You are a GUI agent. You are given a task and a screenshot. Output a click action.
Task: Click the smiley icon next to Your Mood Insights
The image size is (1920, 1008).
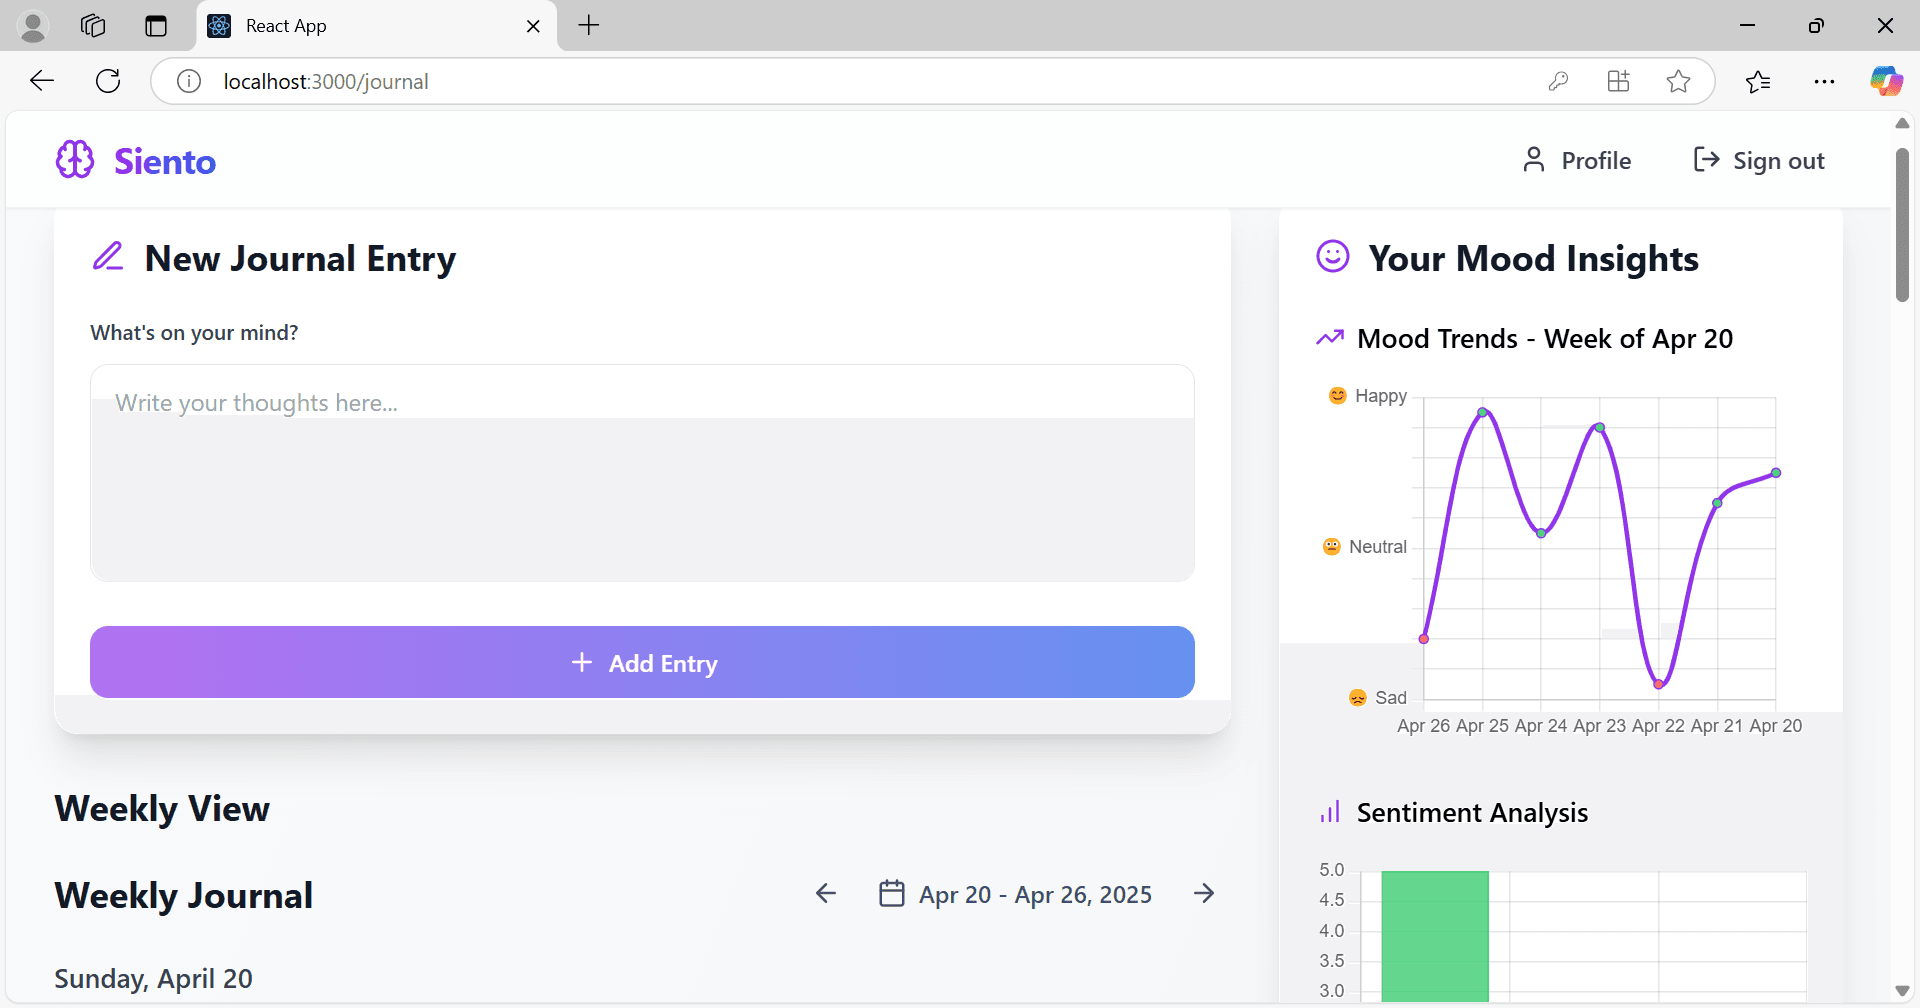pyautogui.click(x=1332, y=256)
